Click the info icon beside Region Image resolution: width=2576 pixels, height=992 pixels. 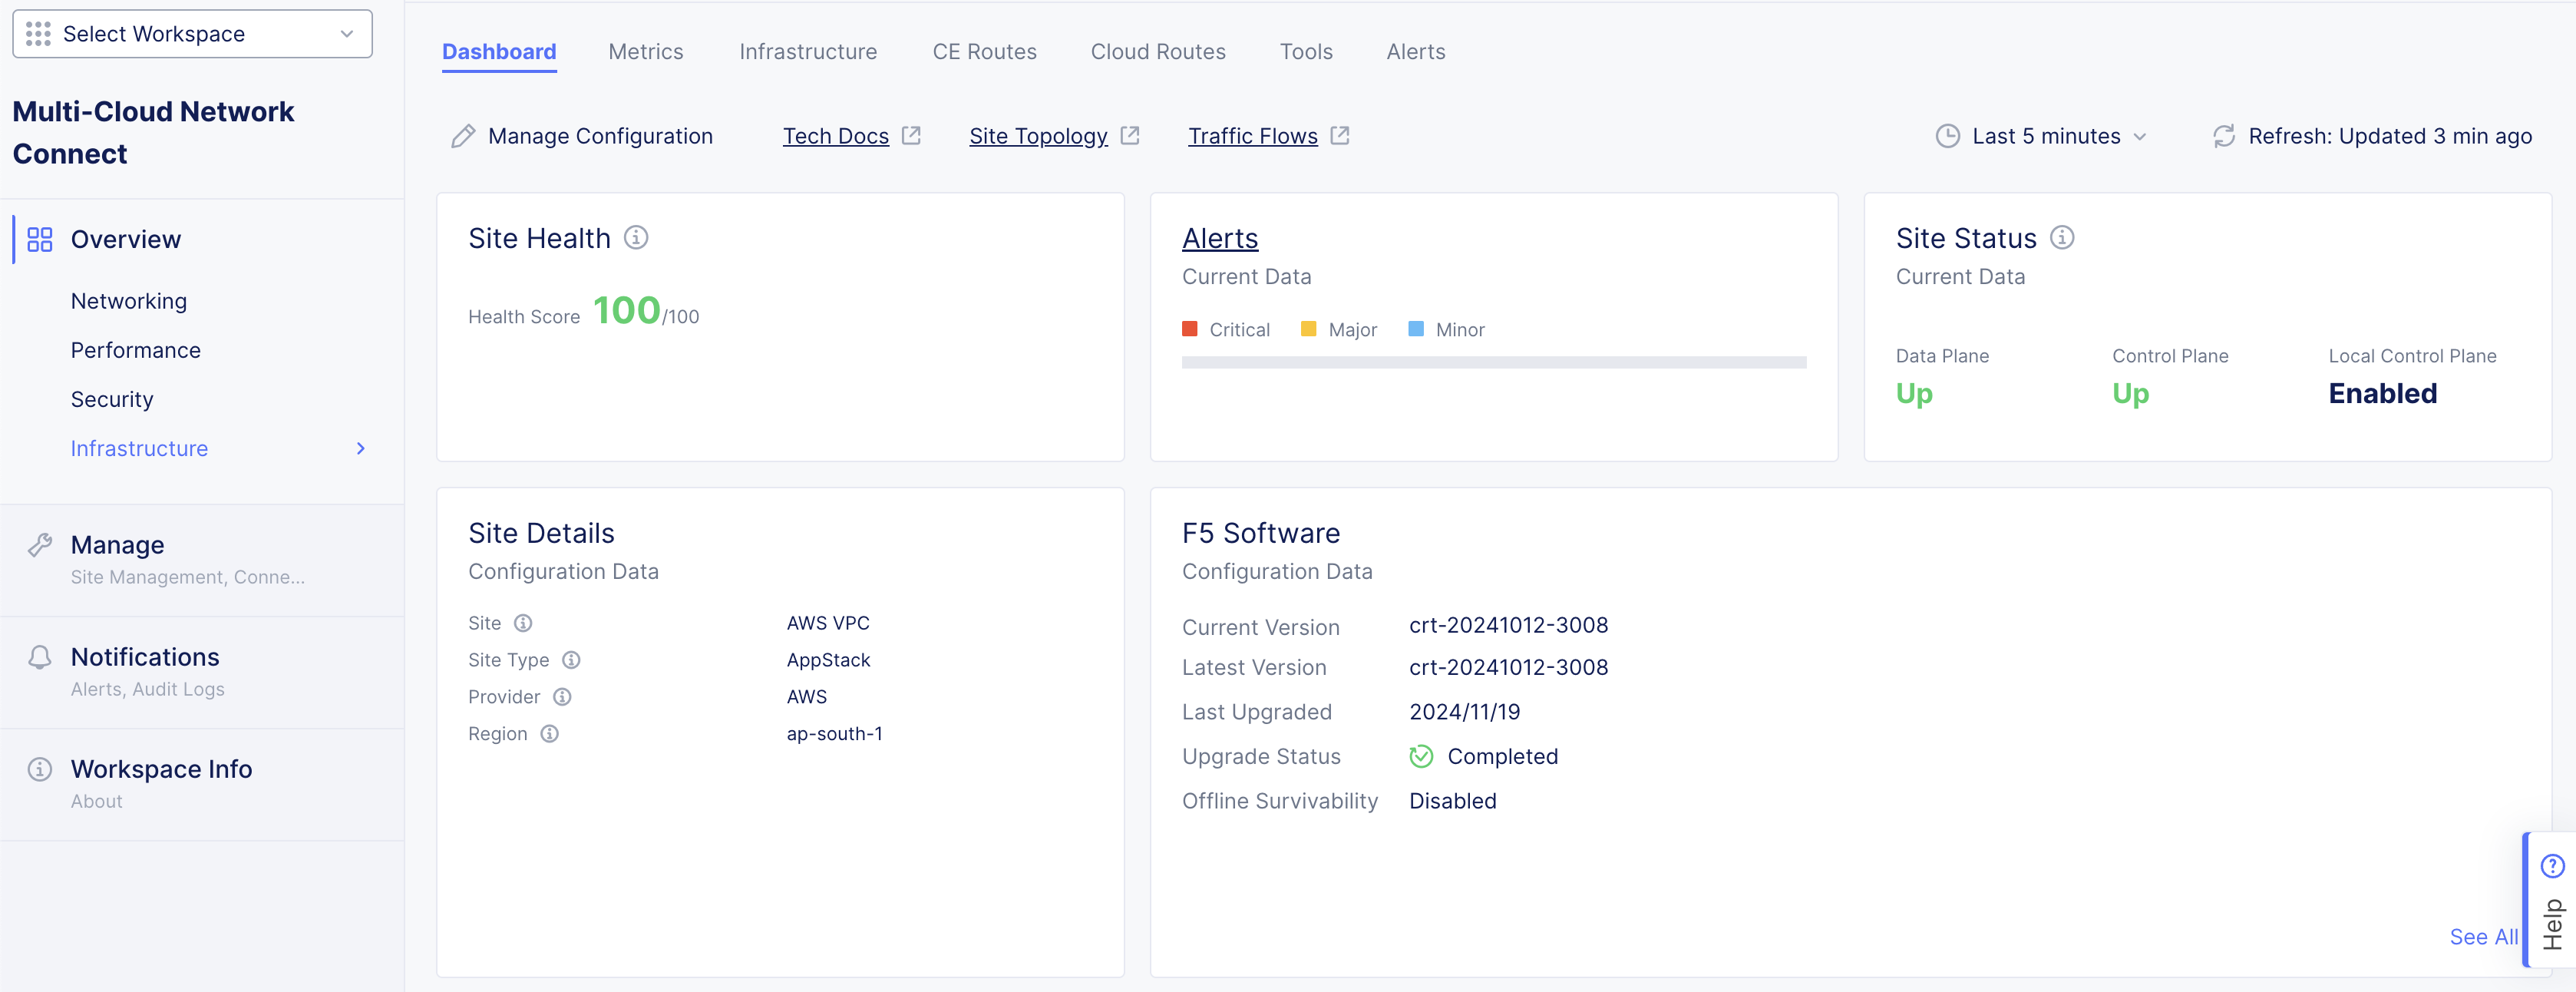point(549,734)
